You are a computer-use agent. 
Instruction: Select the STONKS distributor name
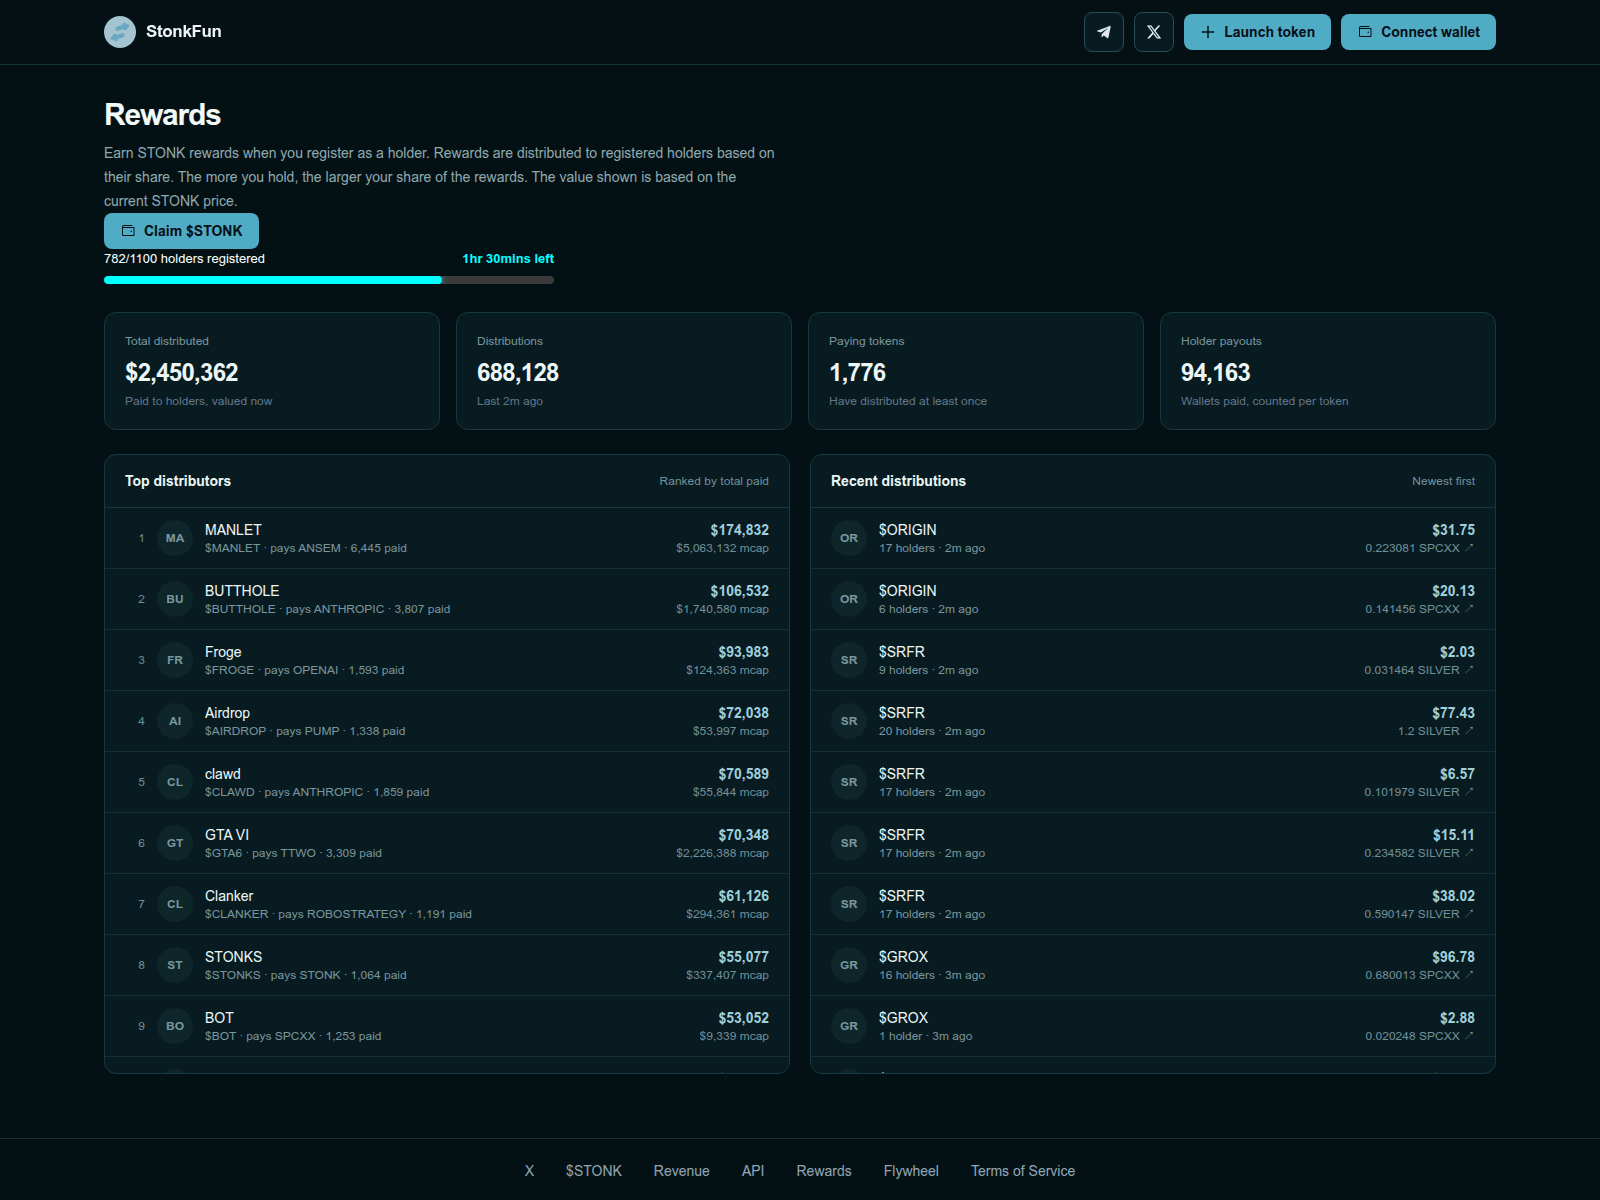point(233,957)
